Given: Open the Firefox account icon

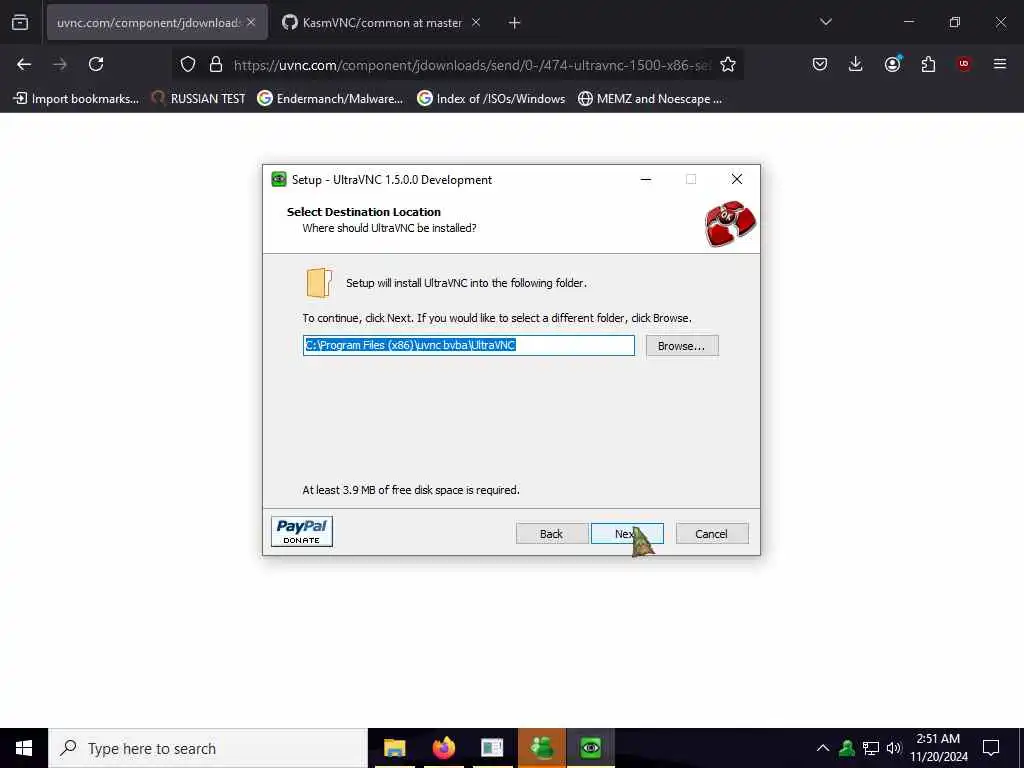Looking at the screenshot, I should pos(892,64).
